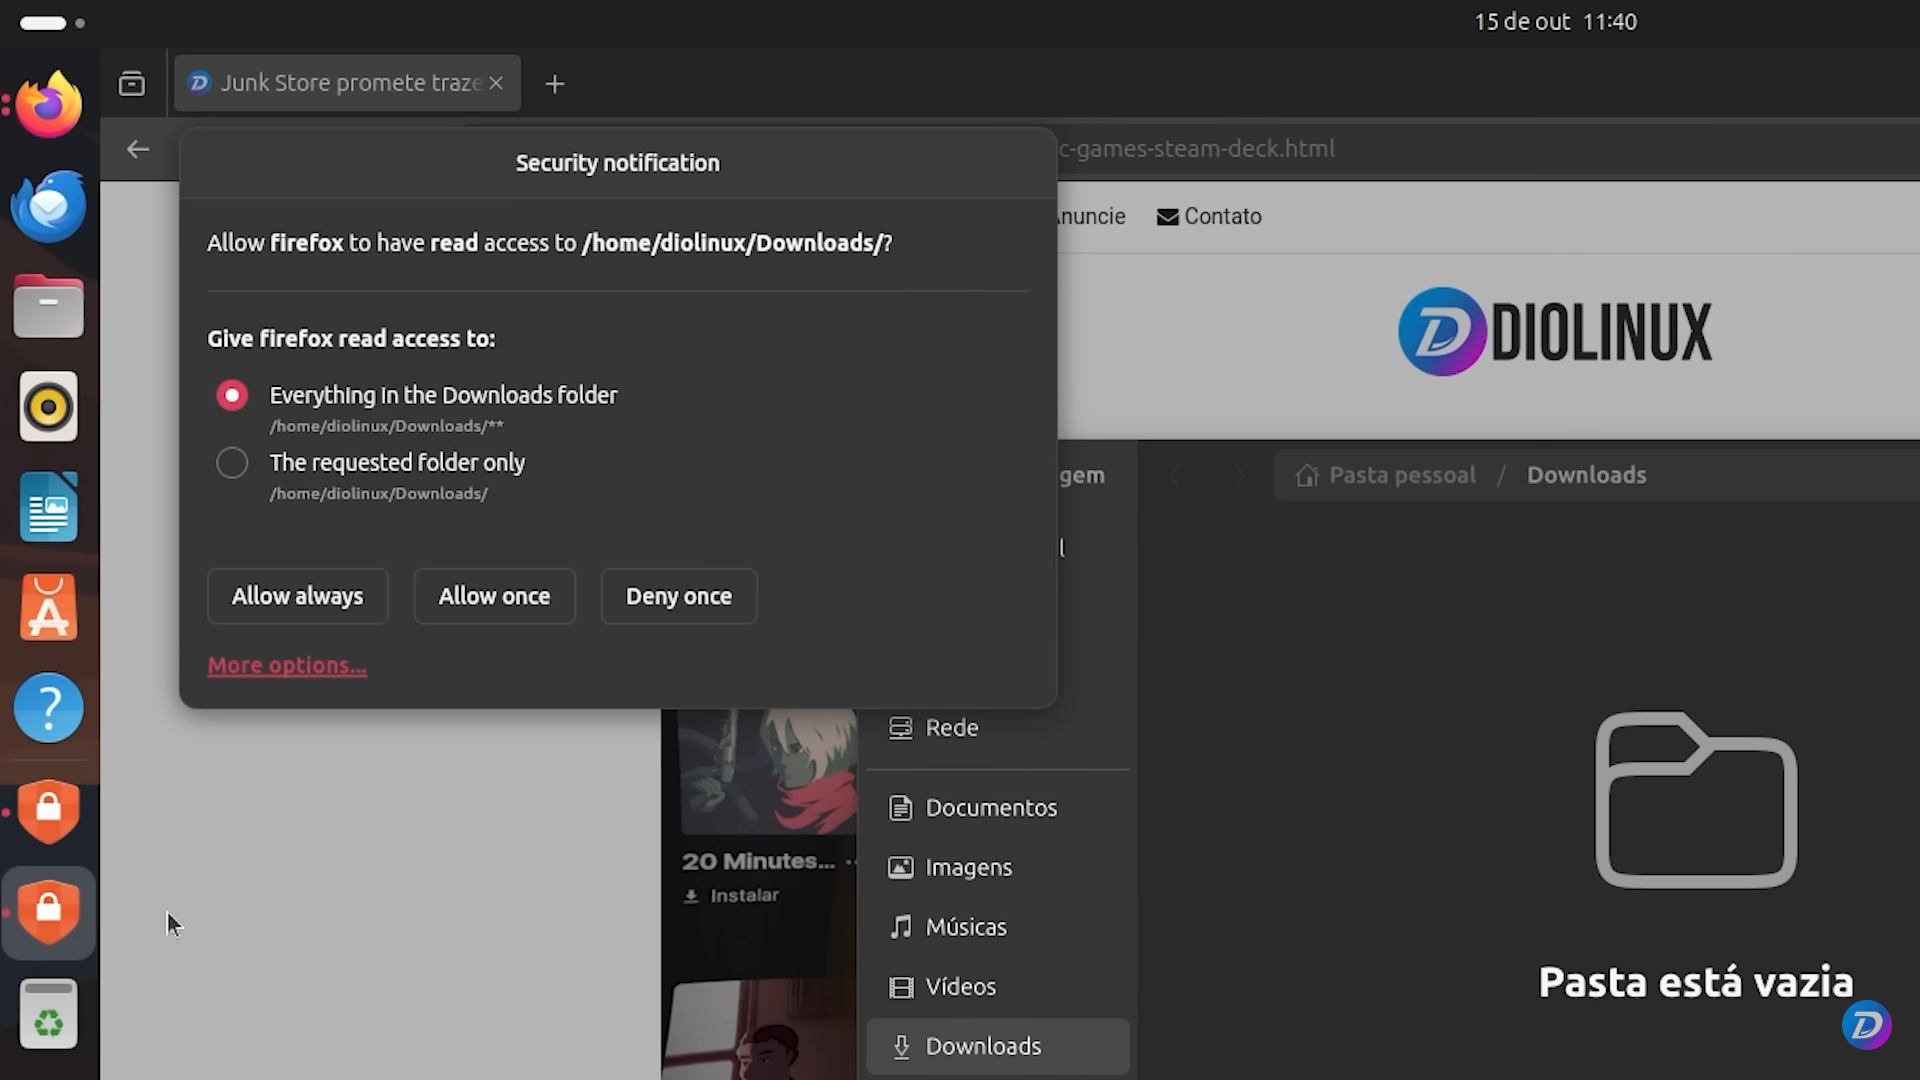
Task: Select Downloads in the file picker sidebar
Action: click(x=983, y=1045)
